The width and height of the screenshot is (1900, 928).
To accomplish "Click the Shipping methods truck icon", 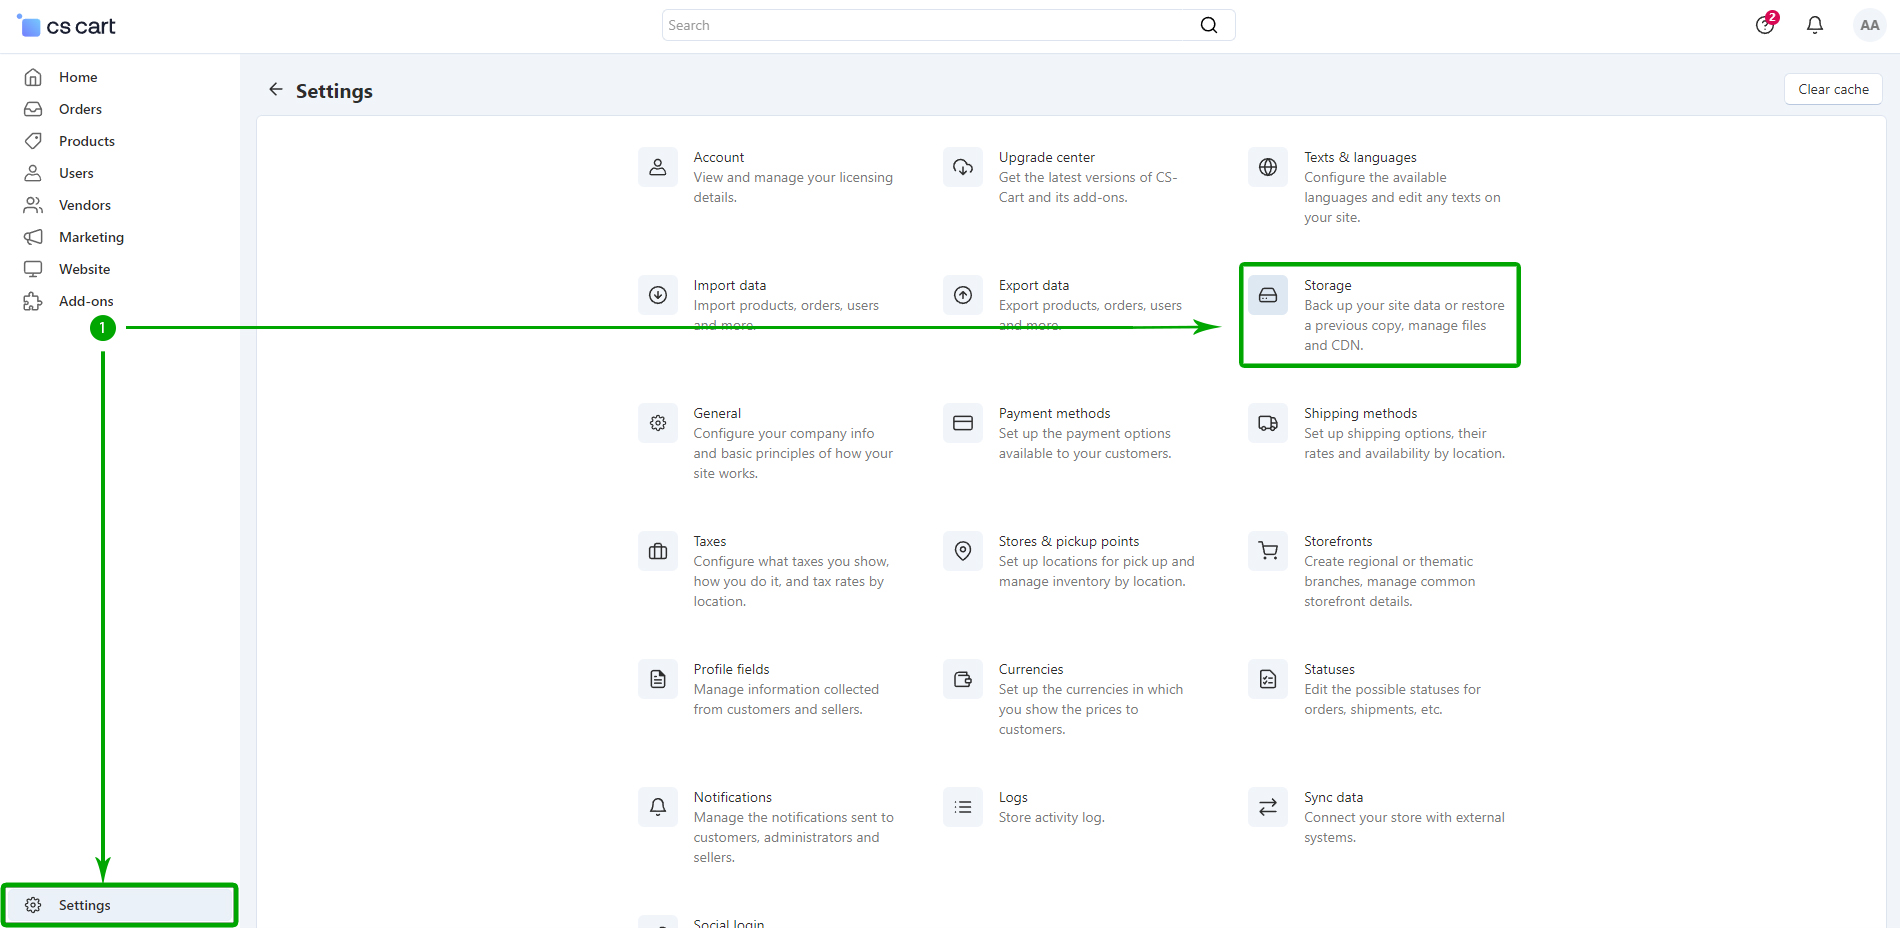I will [1267, 423].
